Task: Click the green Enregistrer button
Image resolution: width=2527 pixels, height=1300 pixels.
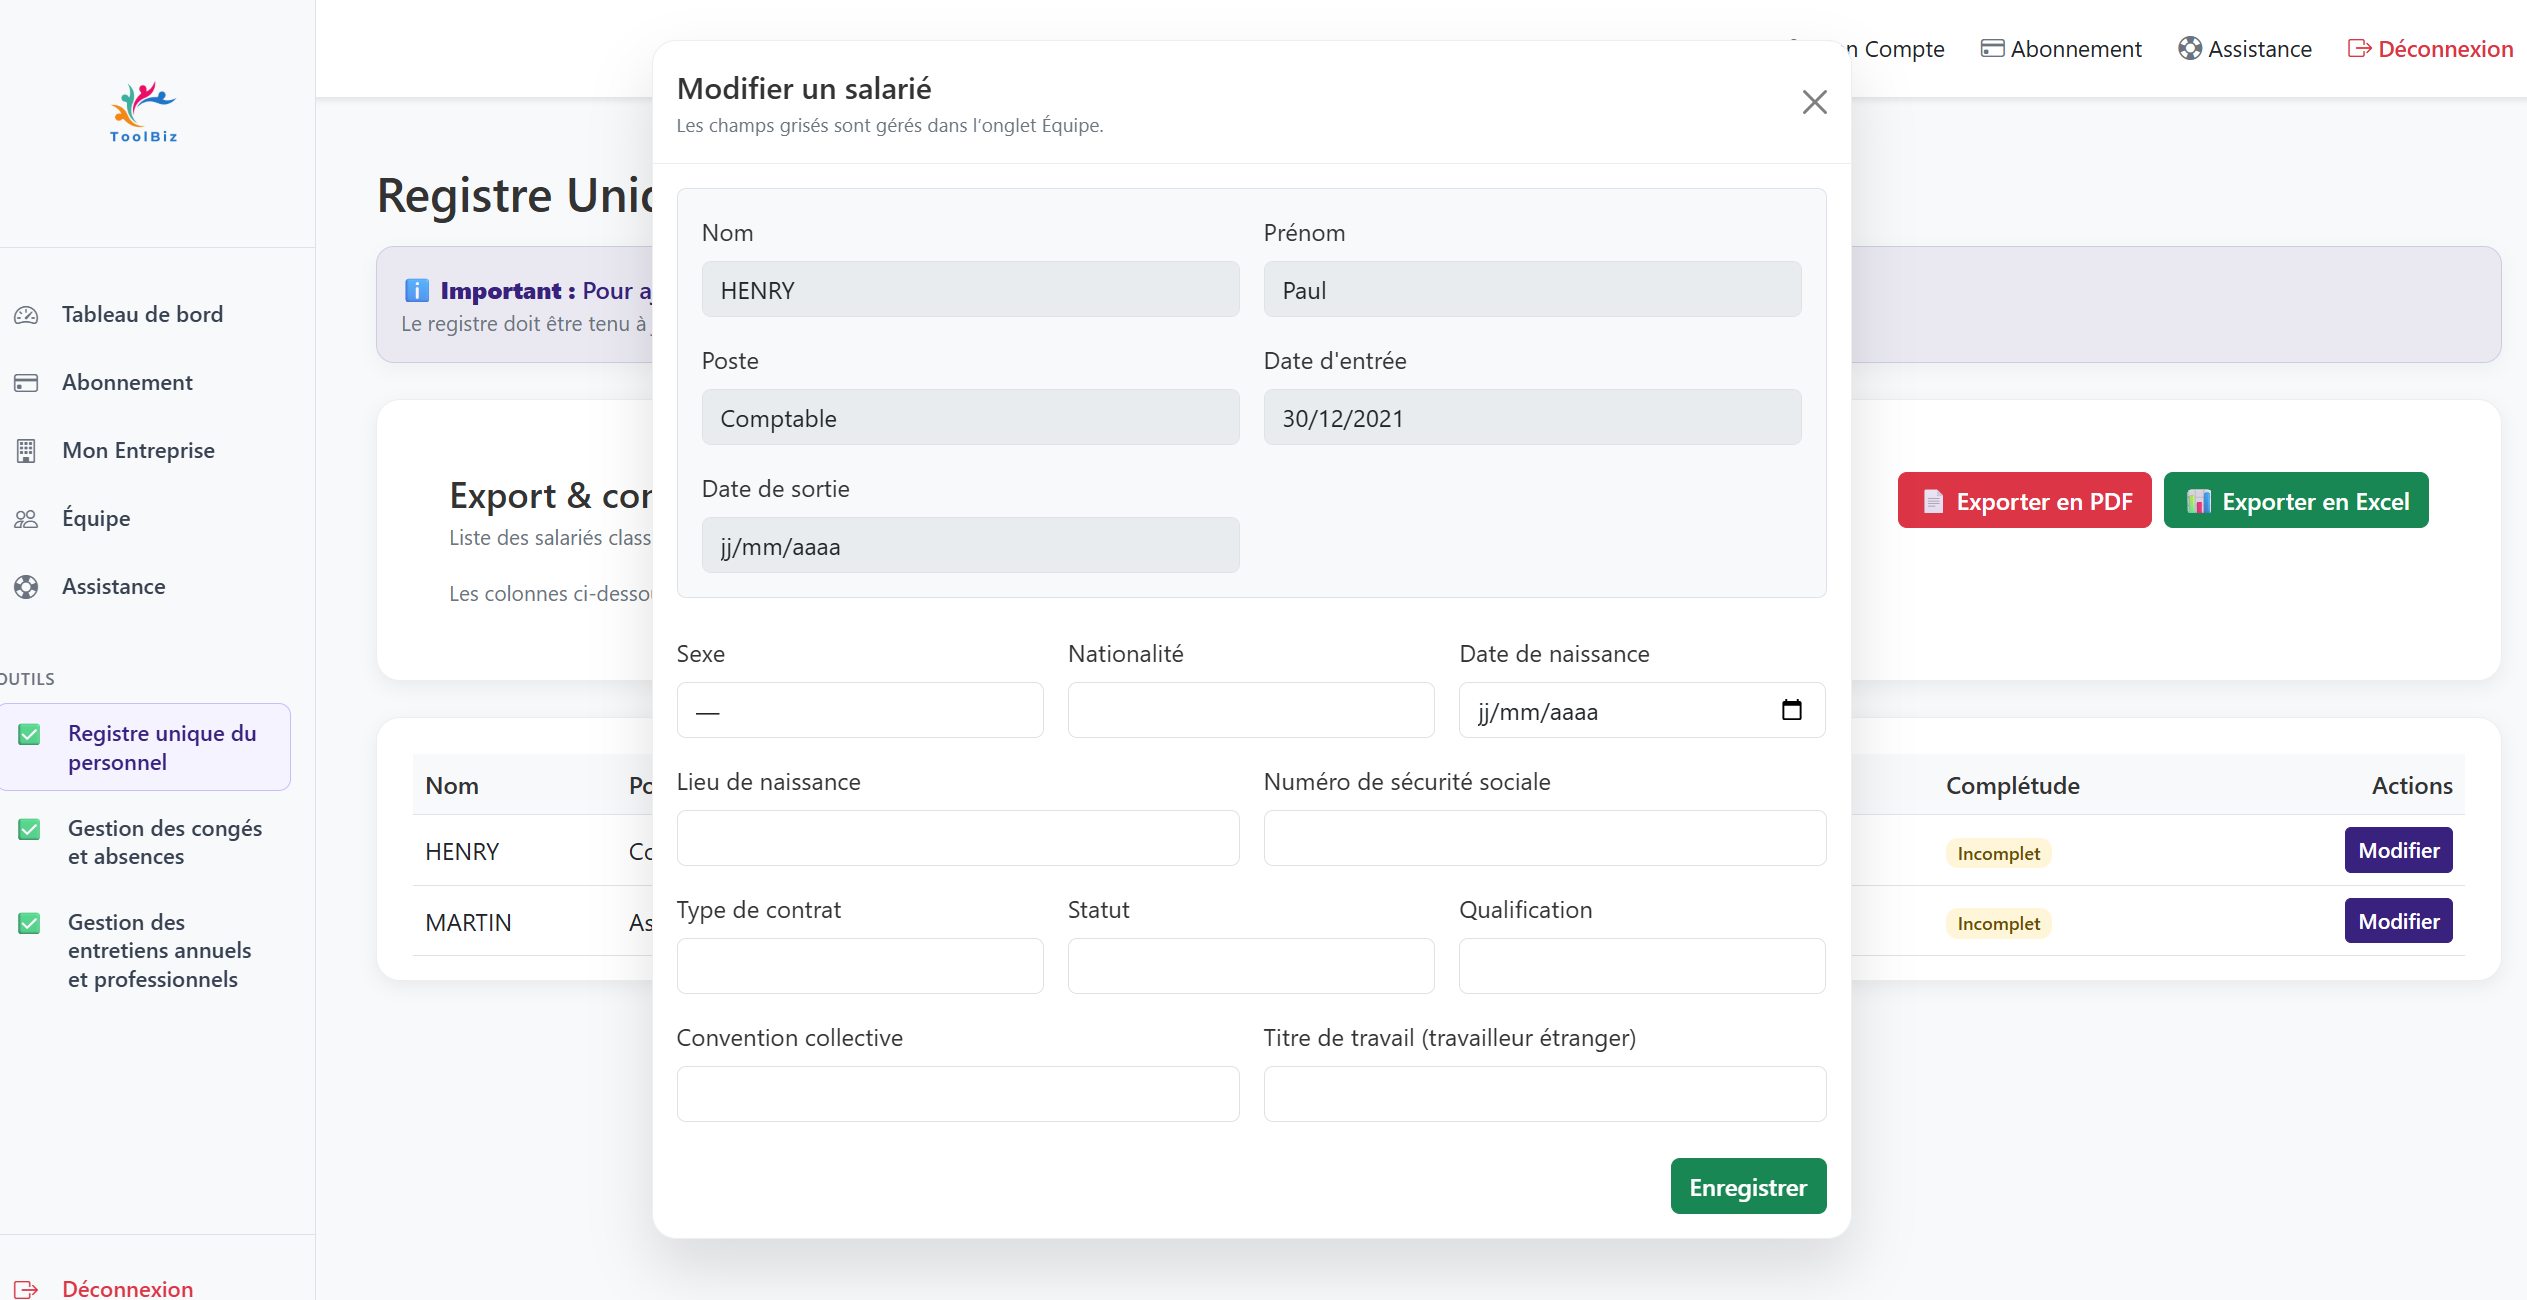Action: pyautogui.click(x=1747, y=1187)
